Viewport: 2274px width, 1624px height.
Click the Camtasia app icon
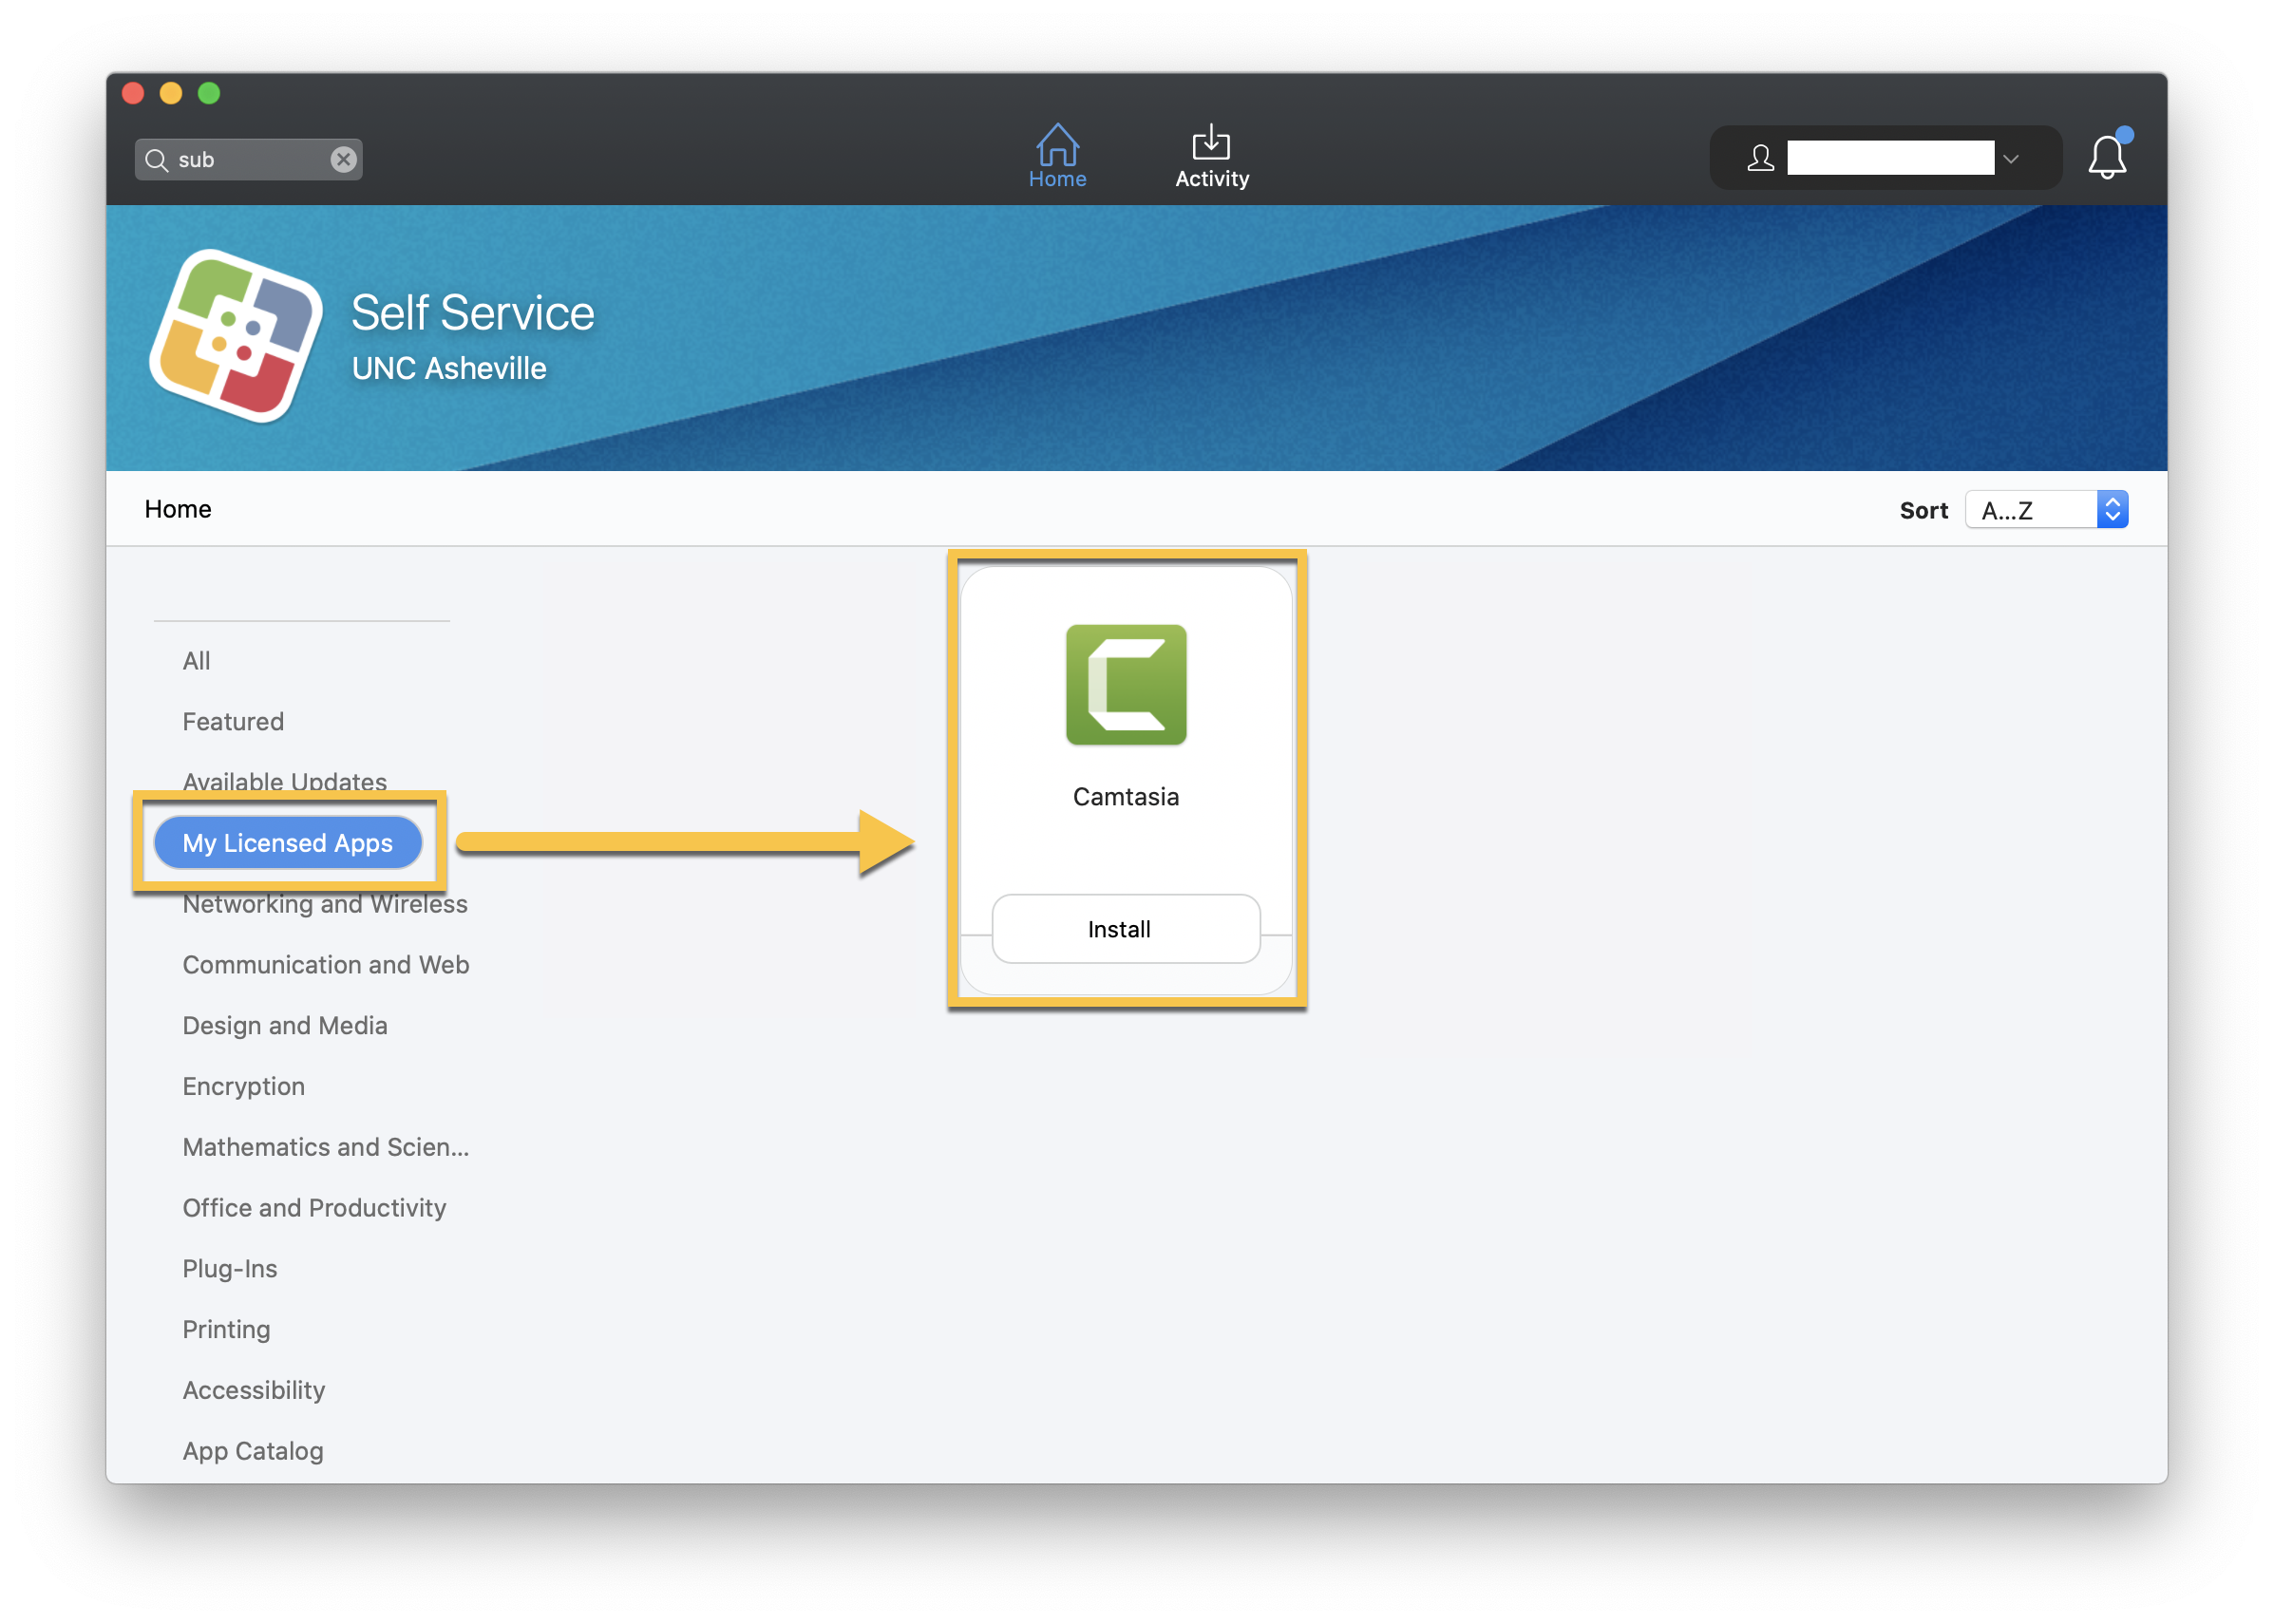[x=1126, y=685]
